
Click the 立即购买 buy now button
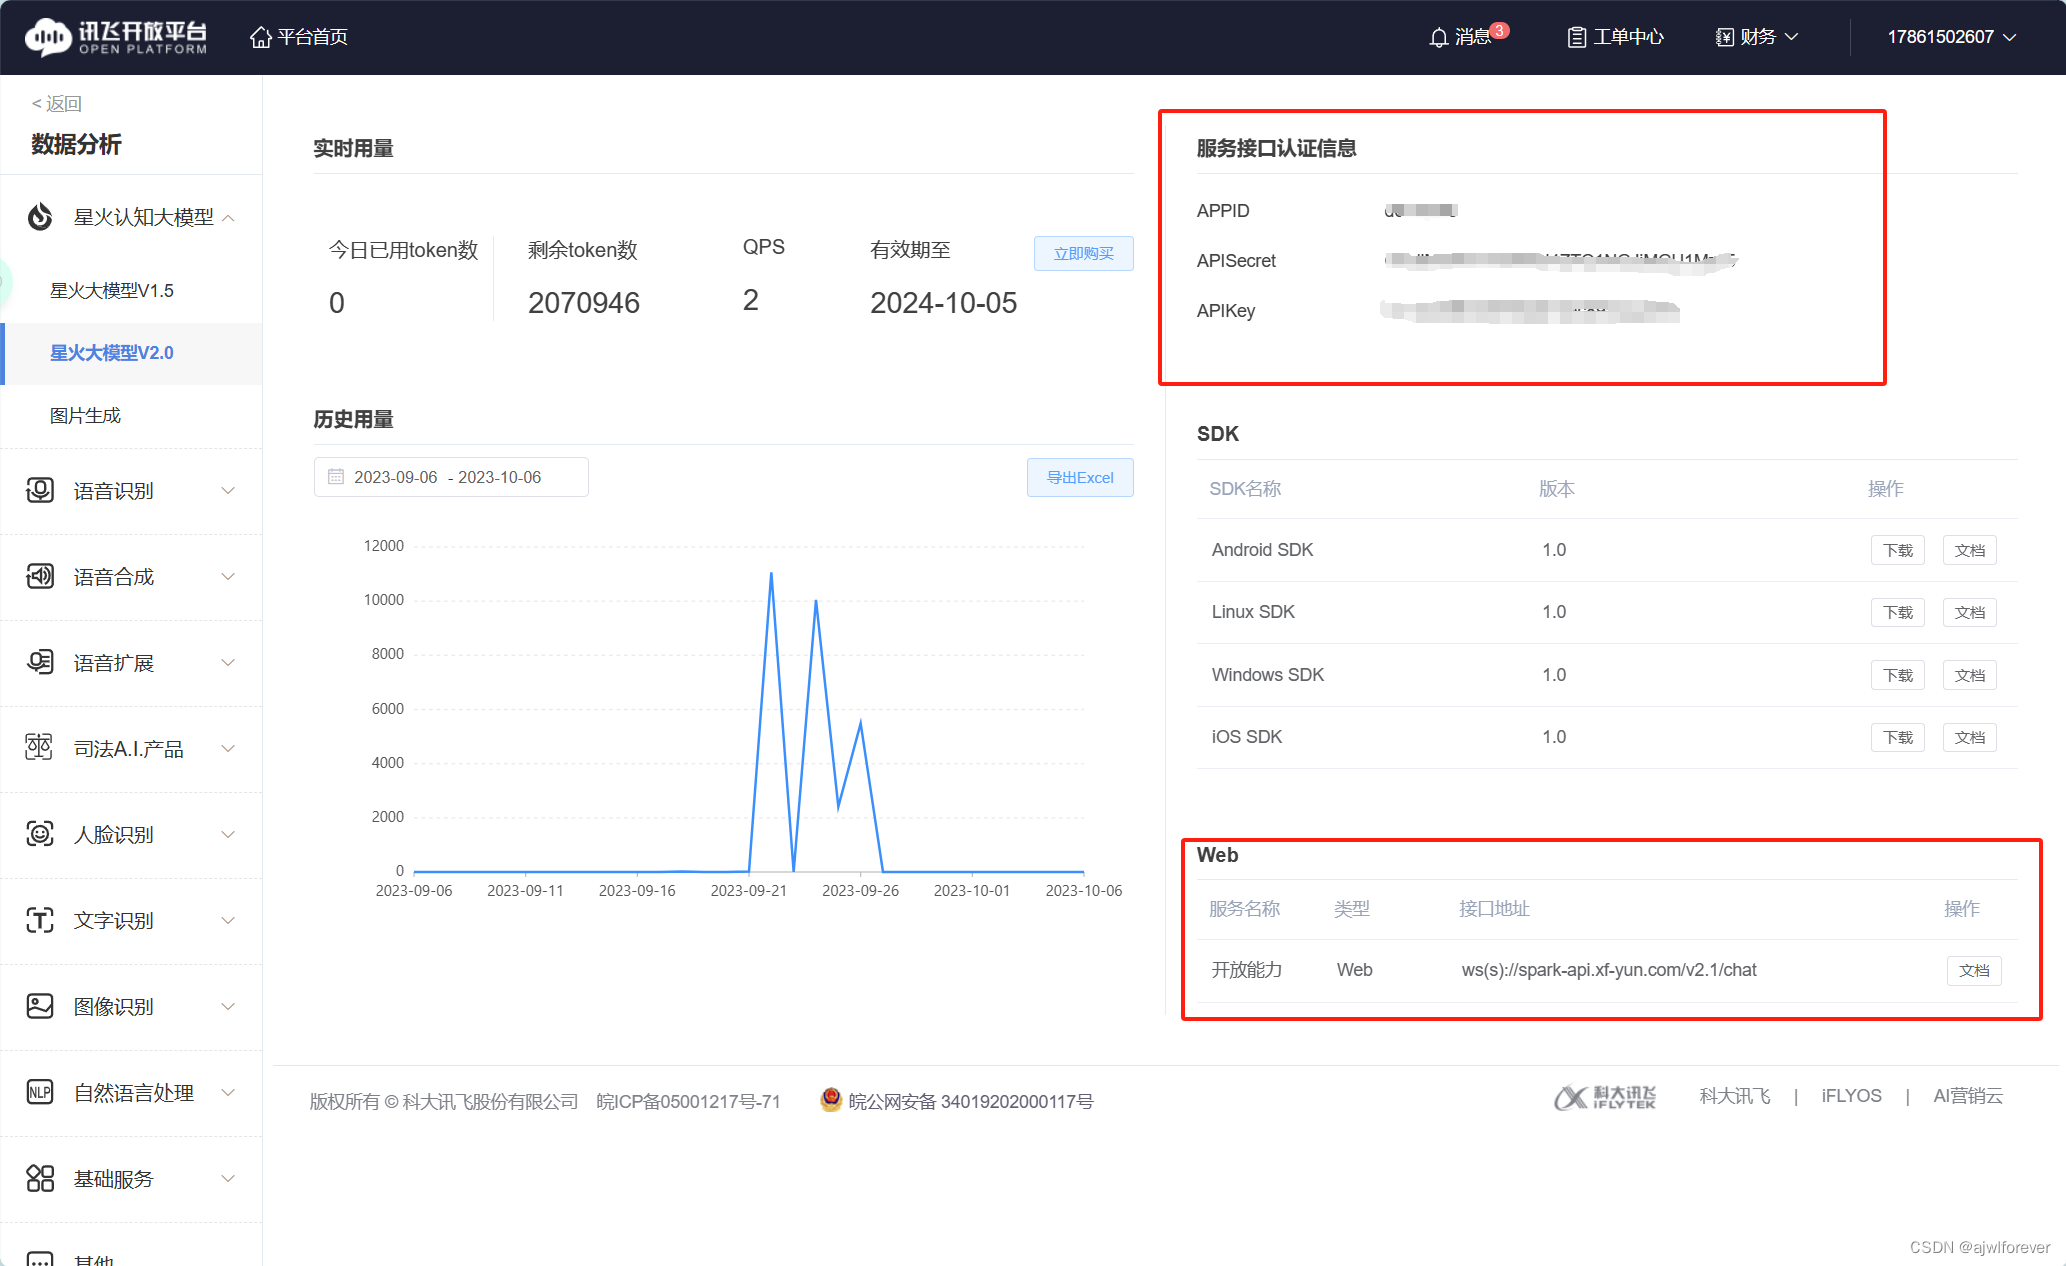point(1084,253)
